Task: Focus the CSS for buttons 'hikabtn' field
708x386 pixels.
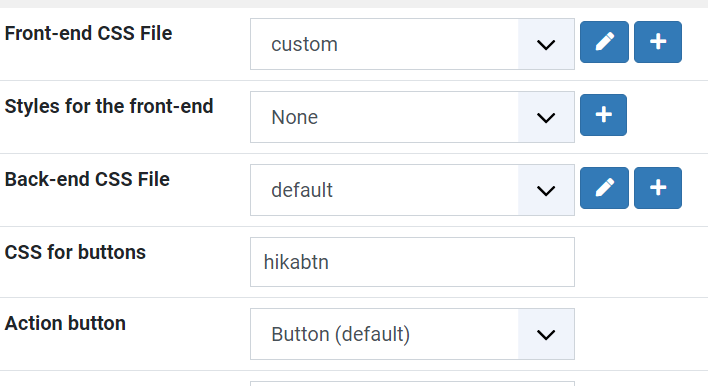Action: pyautogui.click(x=412, y=262)
